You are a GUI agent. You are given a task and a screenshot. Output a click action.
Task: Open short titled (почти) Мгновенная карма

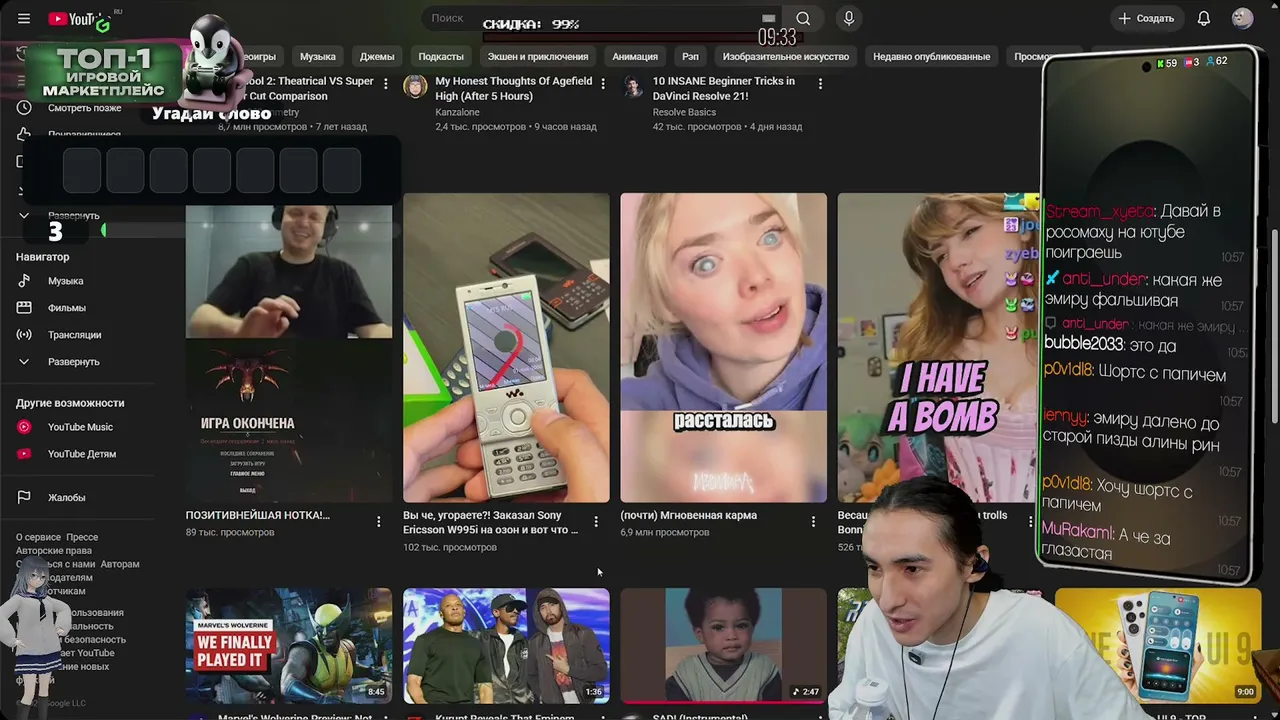tap(689, 515)
